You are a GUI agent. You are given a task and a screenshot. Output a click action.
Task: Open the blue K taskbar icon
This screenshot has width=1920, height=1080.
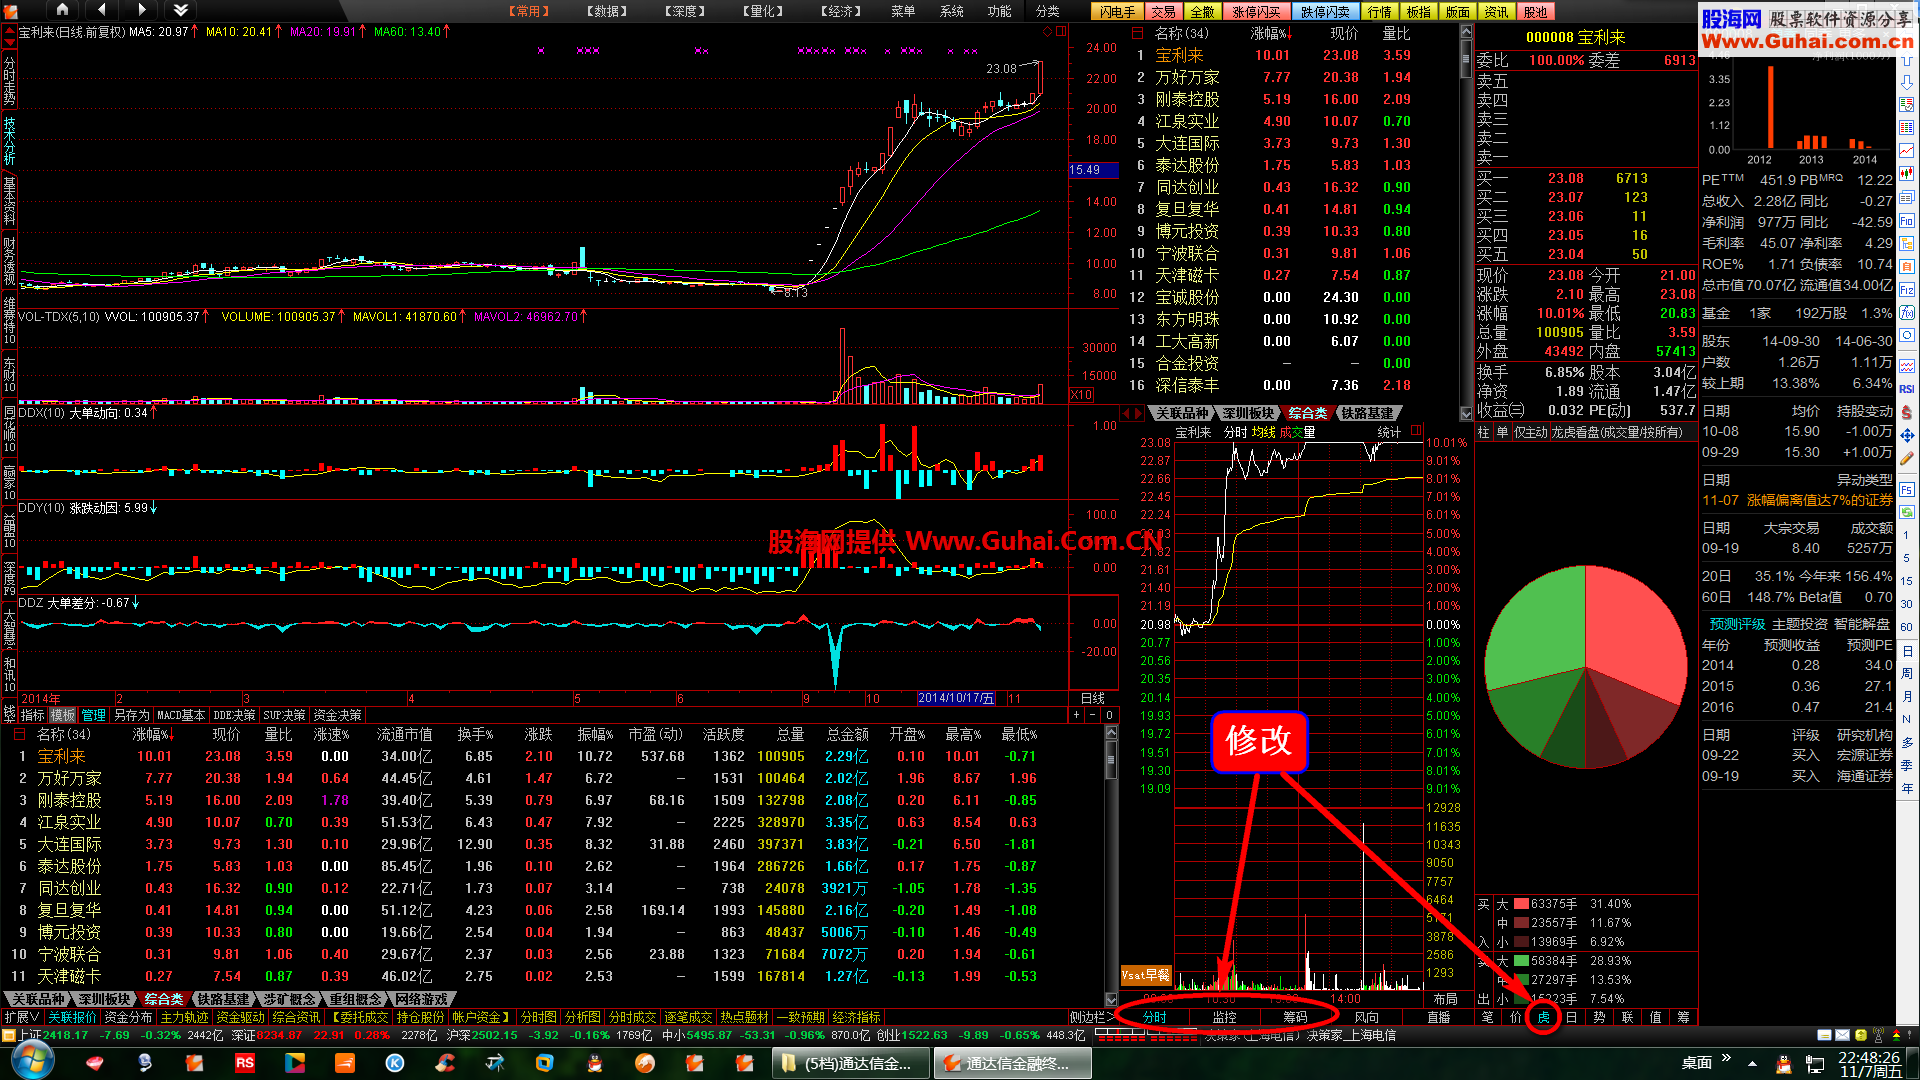tap(395, 1062)
